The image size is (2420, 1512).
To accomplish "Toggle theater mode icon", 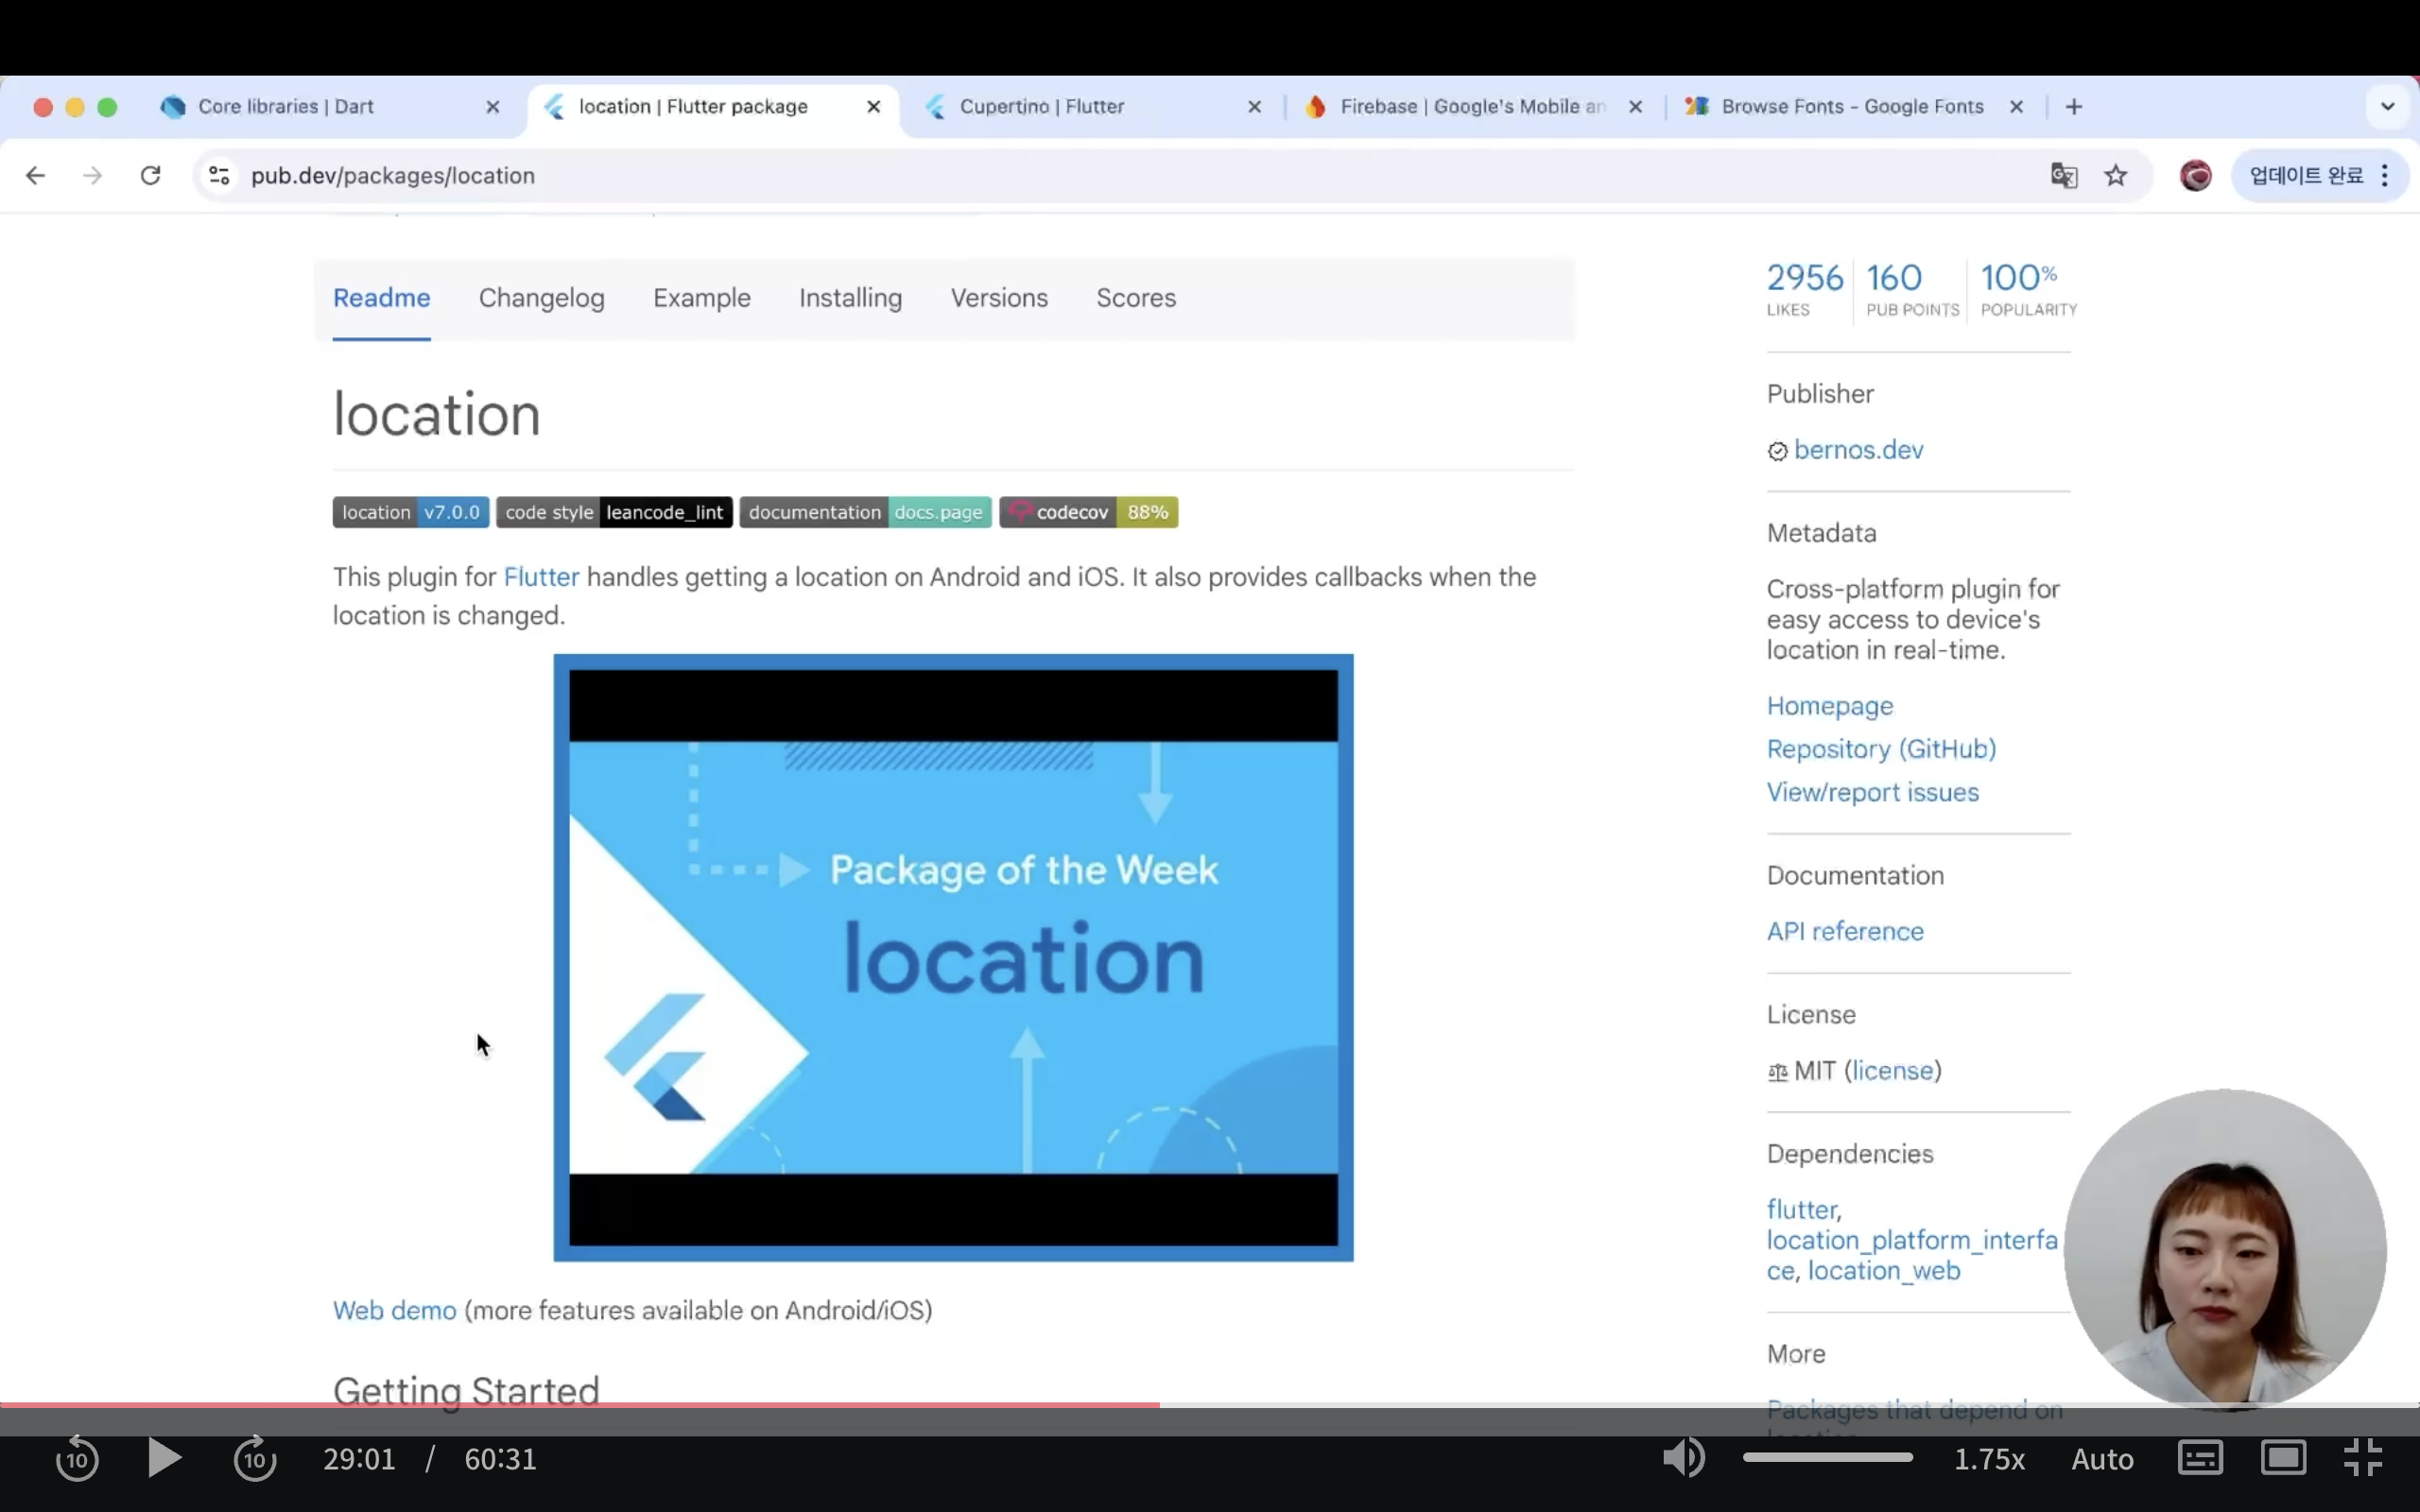I will 2284,1459.
